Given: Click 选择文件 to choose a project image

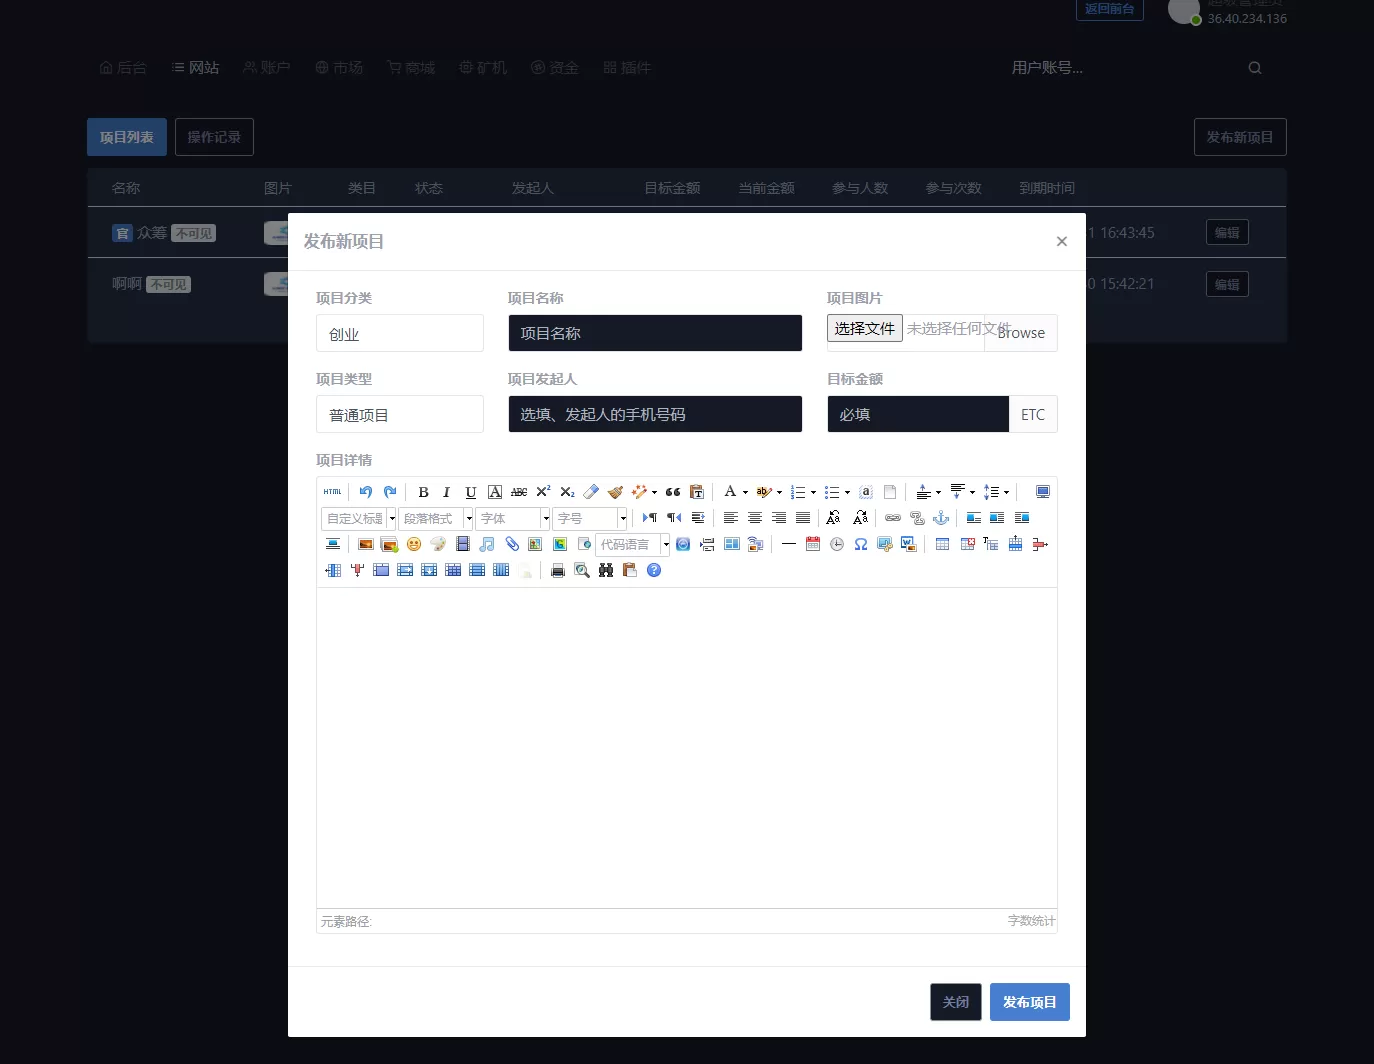Looking at the screenshot, I should pos(864,328).
